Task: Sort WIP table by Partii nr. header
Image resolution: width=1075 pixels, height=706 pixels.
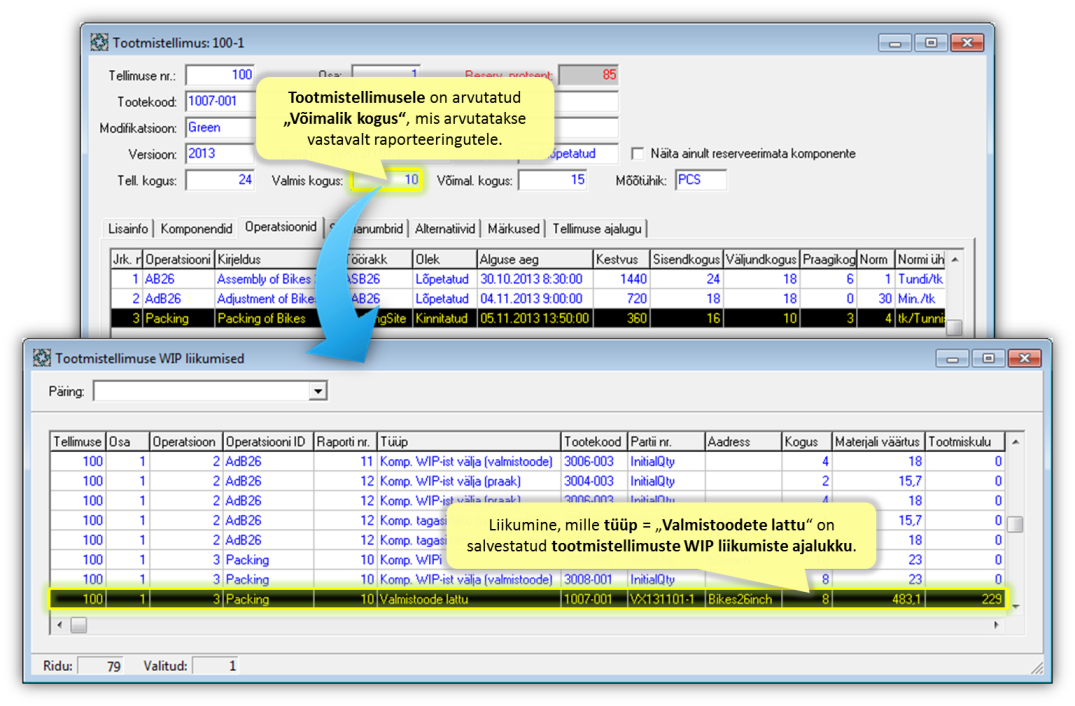Action: click(x=666, y=442)
